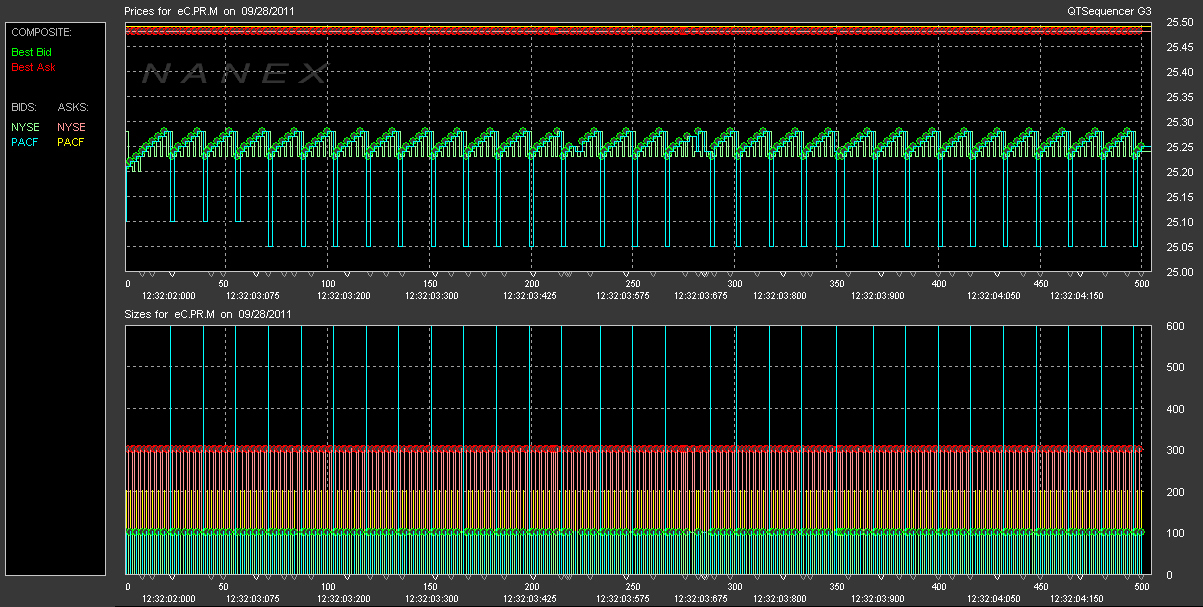Click timestamp 12:32:04:150 under the Prices chart
This screenshot has width=1203, height=607.
tap(1076, 296)
